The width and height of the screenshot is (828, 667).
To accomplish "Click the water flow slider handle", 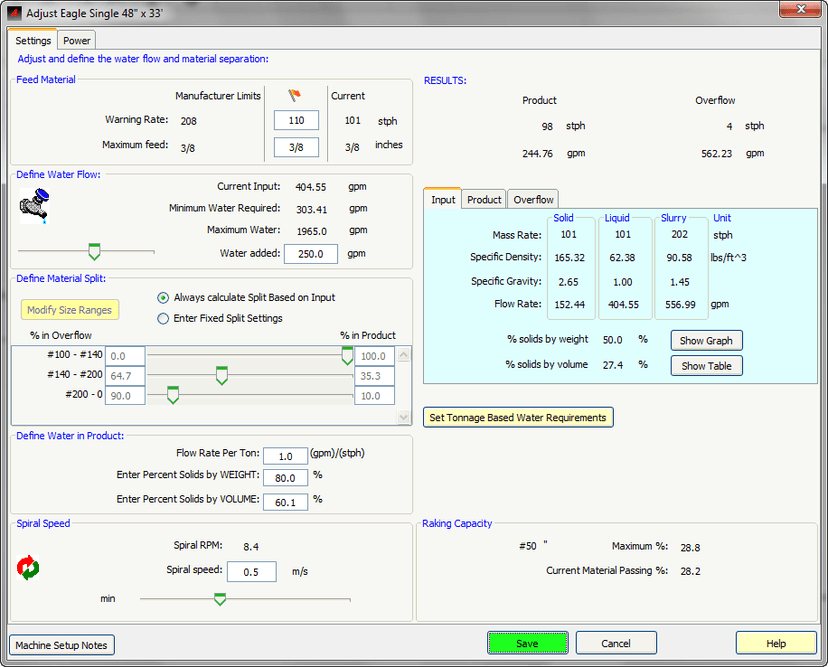I will [95, 251].
